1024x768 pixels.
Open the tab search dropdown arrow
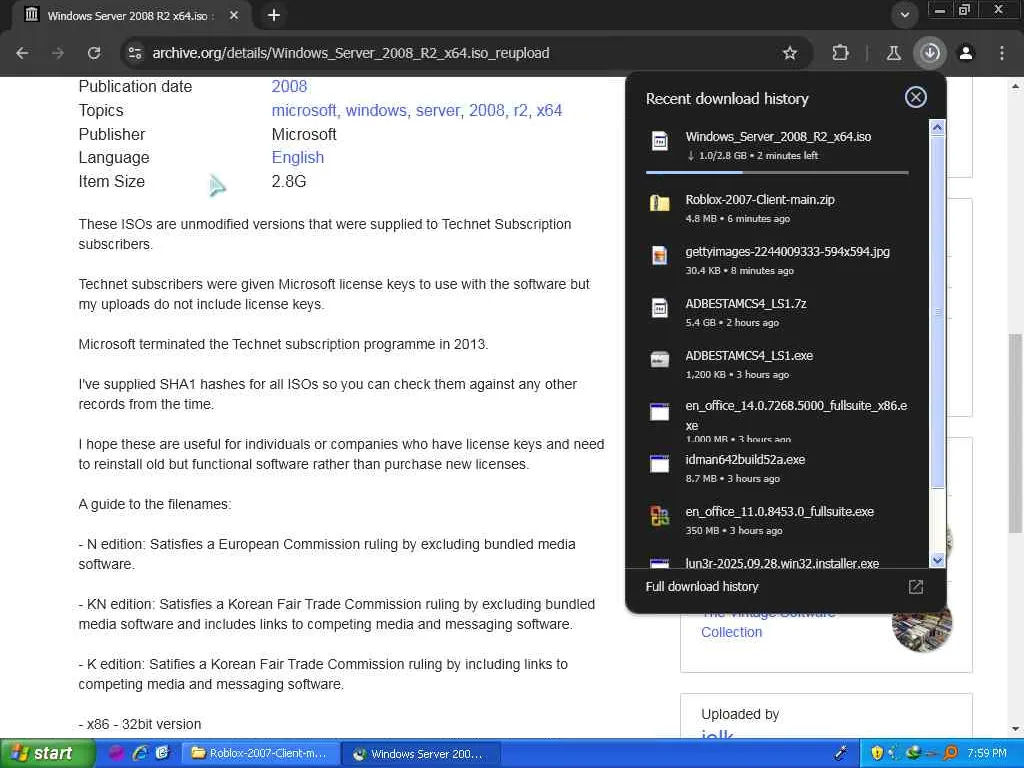click(904, 15)
